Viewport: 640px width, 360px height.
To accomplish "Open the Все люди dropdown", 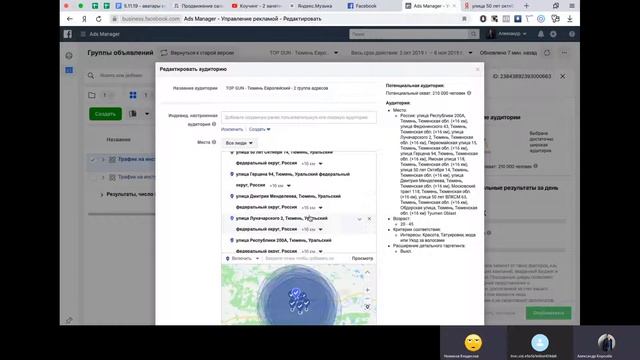I will (239, 143).
